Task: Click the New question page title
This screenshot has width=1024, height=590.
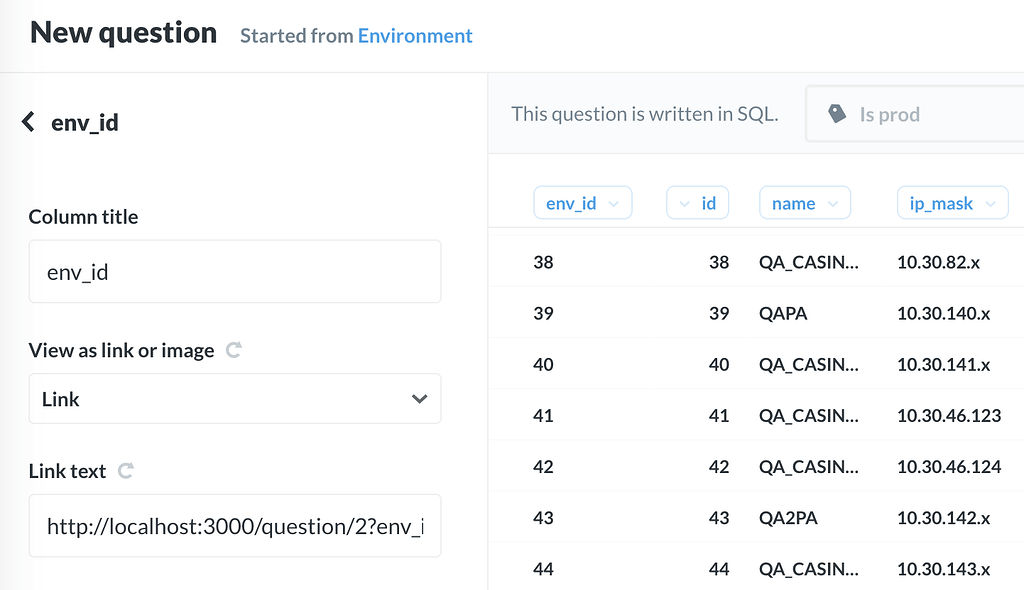Action: [122, 32]
